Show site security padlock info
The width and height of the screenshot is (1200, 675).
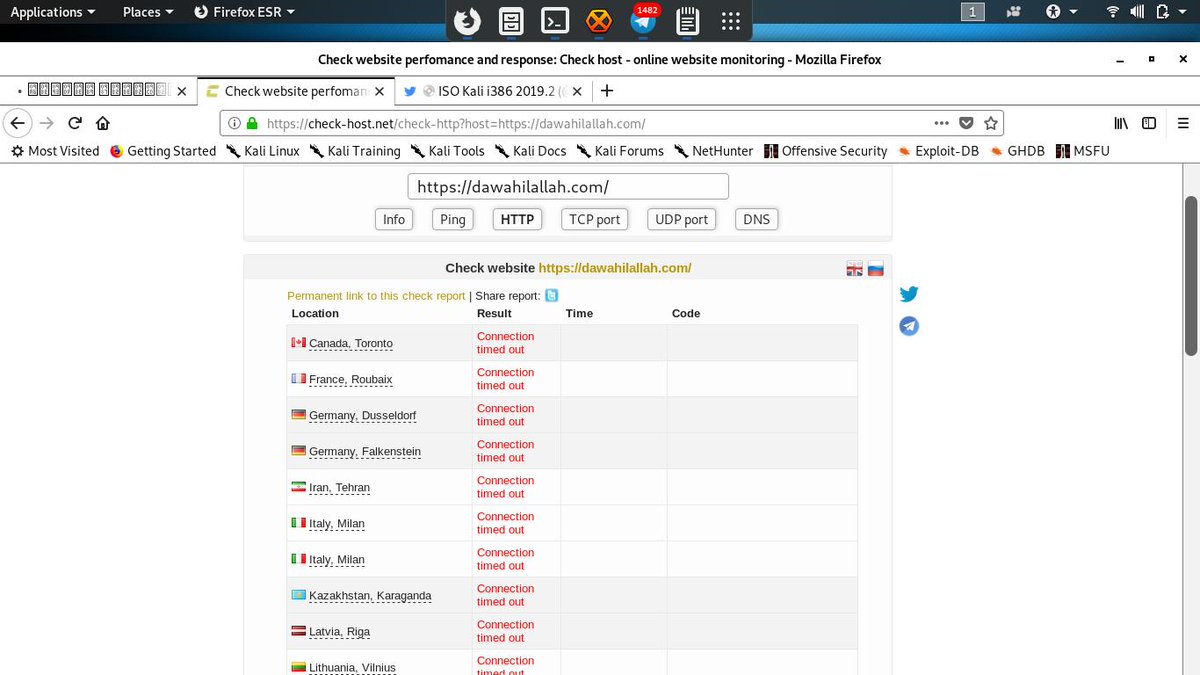(251, 124)
